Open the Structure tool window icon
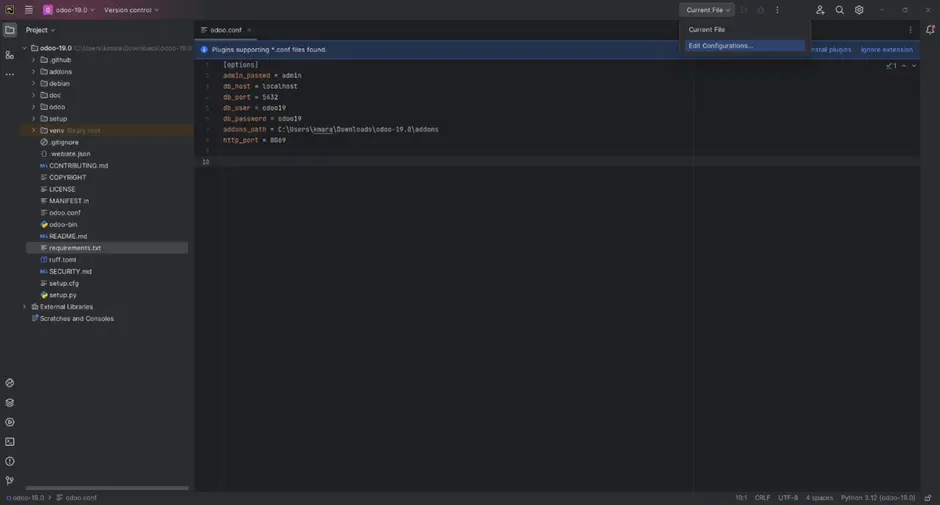The width and height of the screenshot is (940, 505). pos(10,55)
